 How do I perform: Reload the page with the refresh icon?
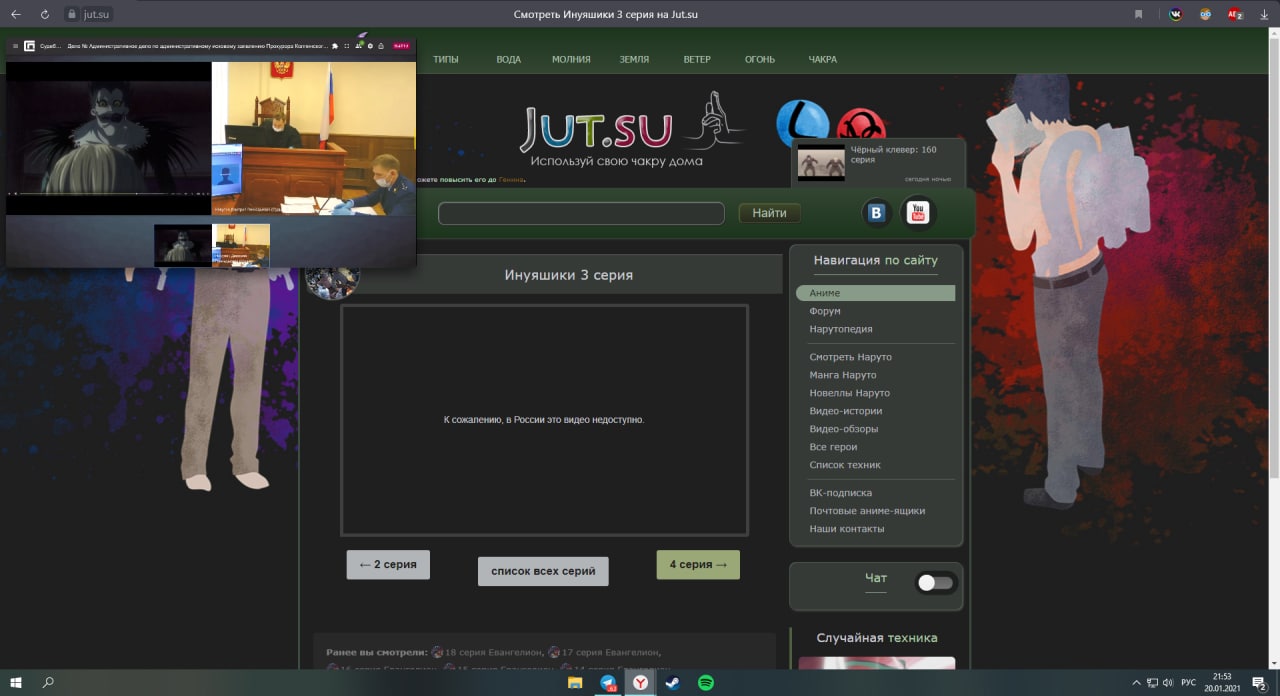tap(45, 14)
